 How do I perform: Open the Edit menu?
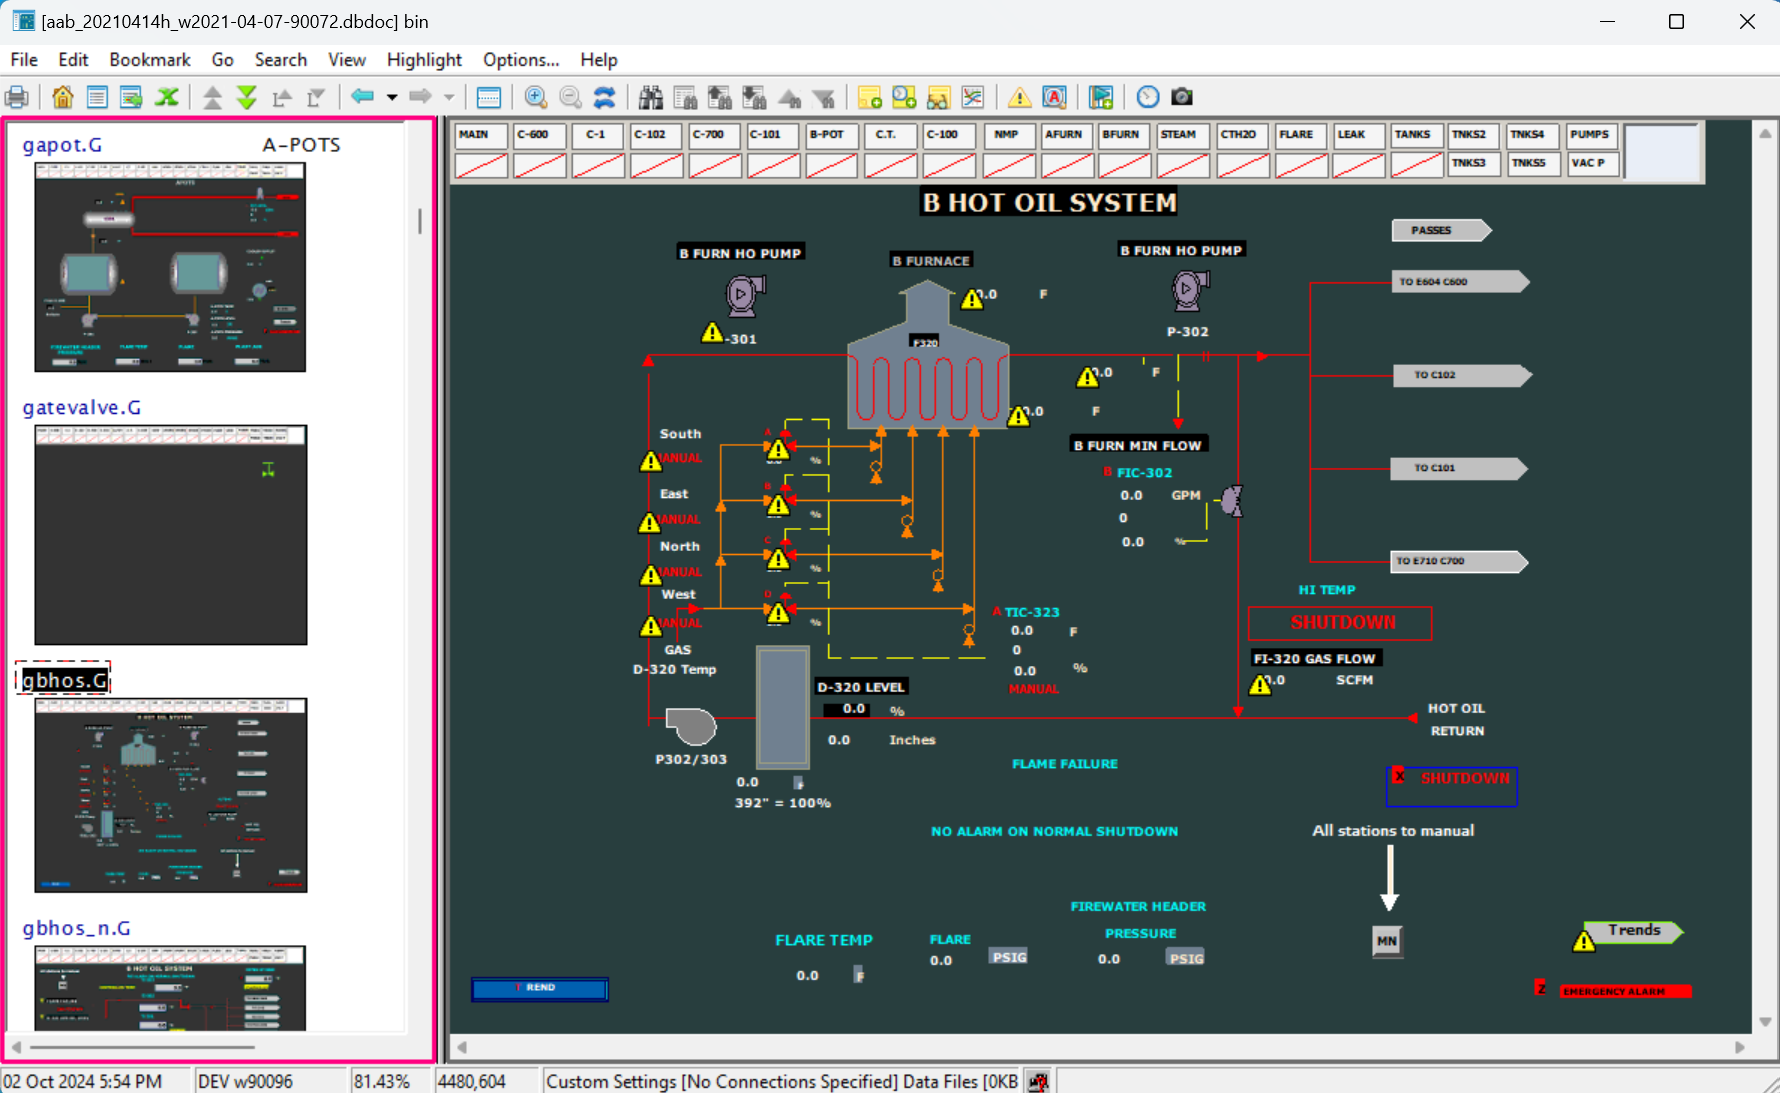(x=73, y=60)
